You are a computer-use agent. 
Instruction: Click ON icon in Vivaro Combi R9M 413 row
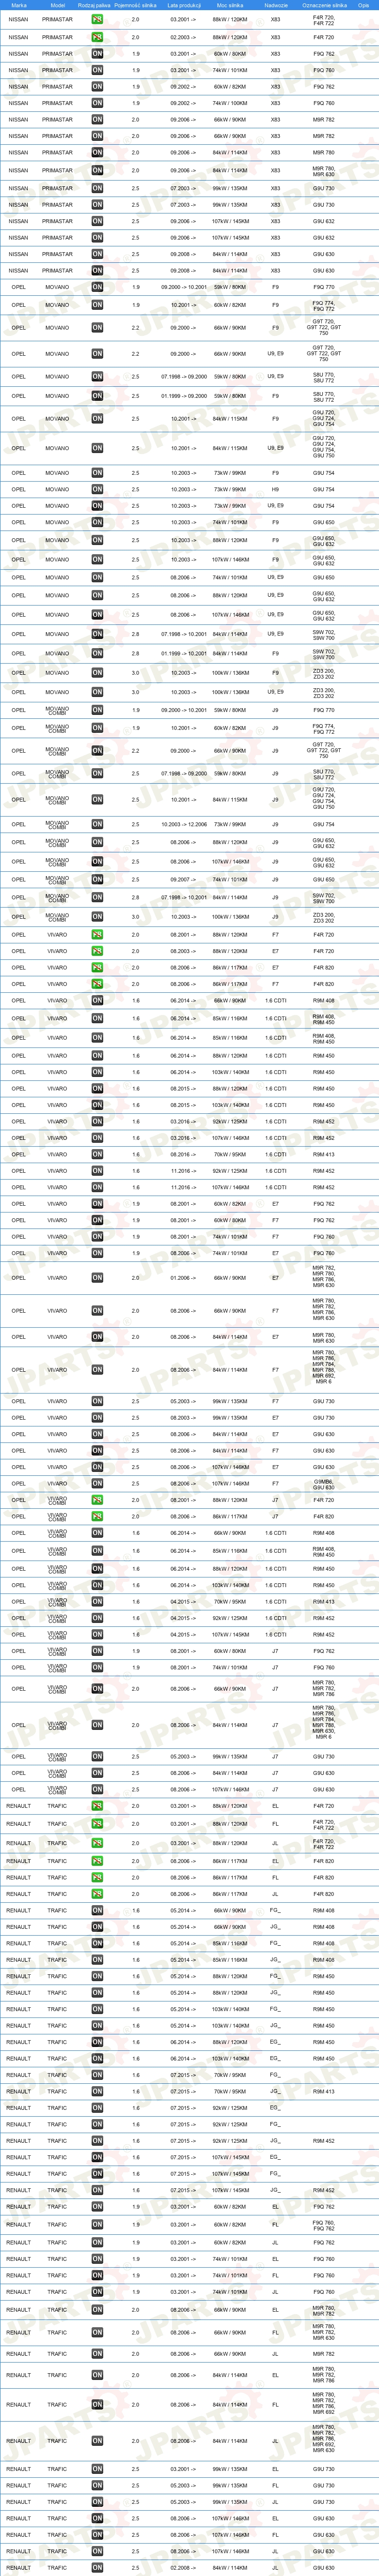[97, 1602]
